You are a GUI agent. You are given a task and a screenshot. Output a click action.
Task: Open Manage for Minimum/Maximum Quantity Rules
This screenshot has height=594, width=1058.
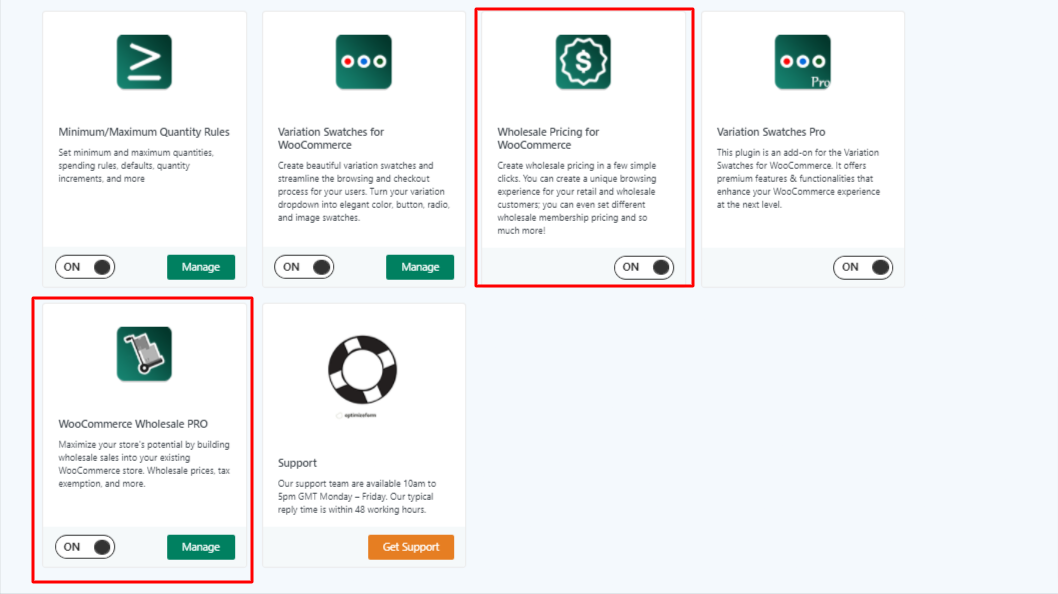(201, 267)
